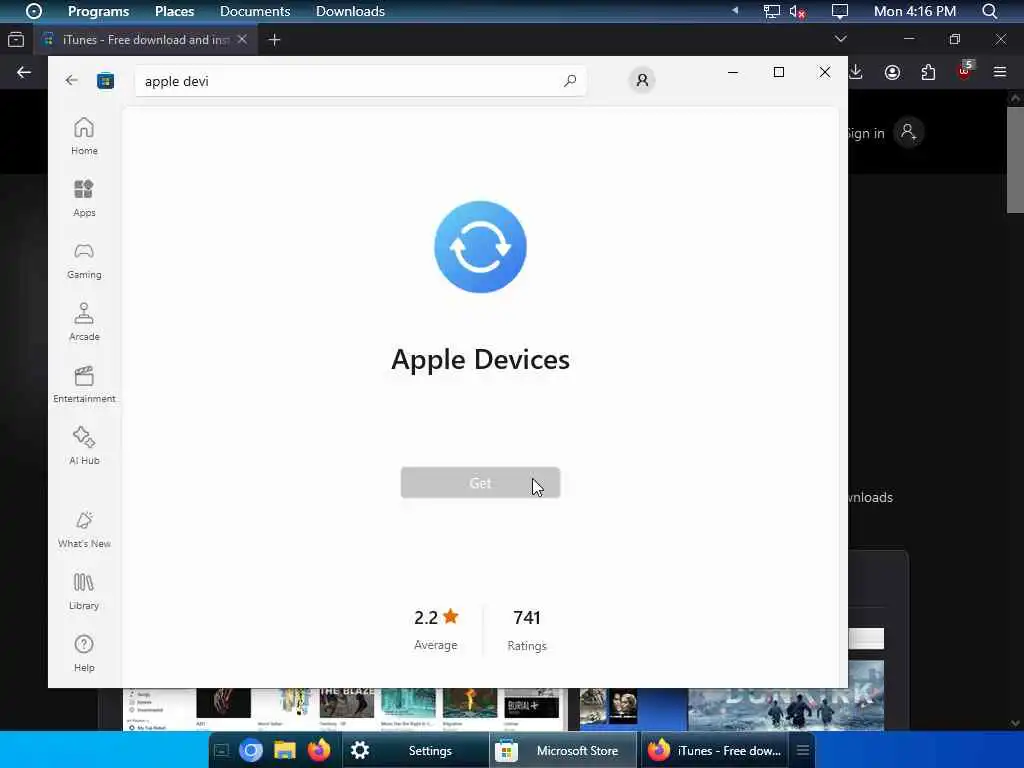1024x768 pixels.
Task: Switch to Settings in the taskbar
Action: tap(415, 750)
